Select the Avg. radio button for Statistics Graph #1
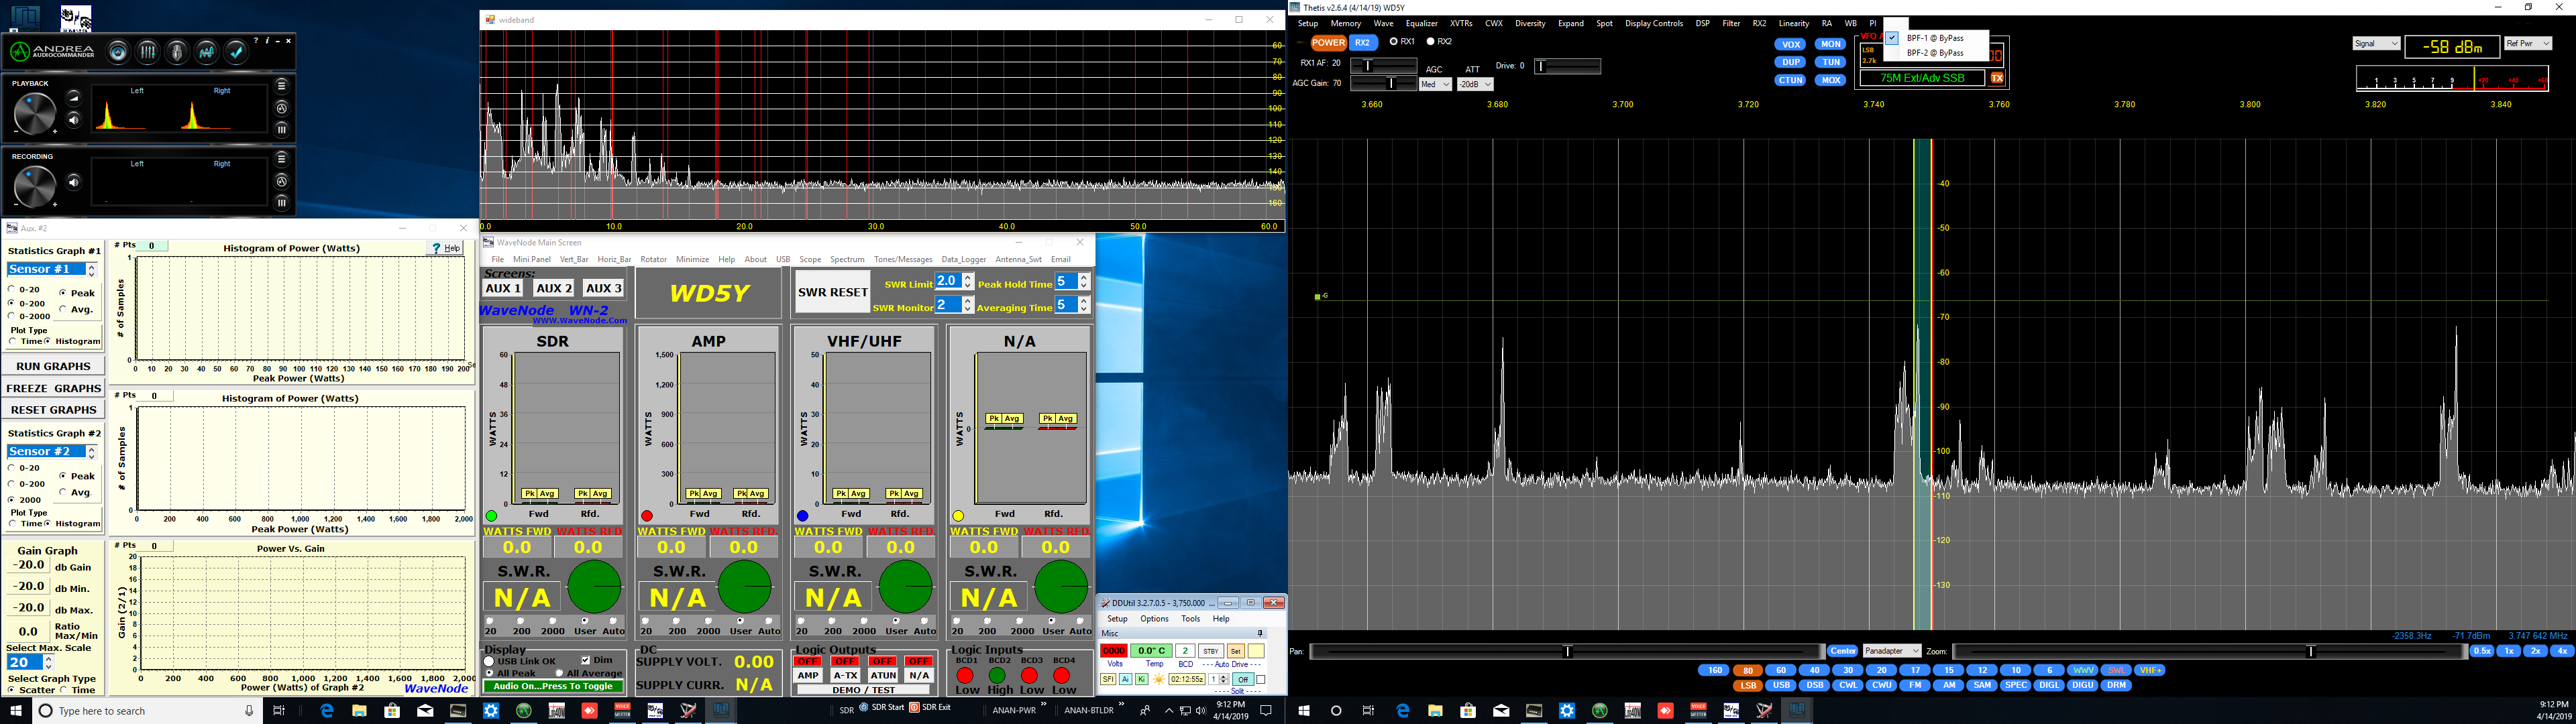 [63, 310]
